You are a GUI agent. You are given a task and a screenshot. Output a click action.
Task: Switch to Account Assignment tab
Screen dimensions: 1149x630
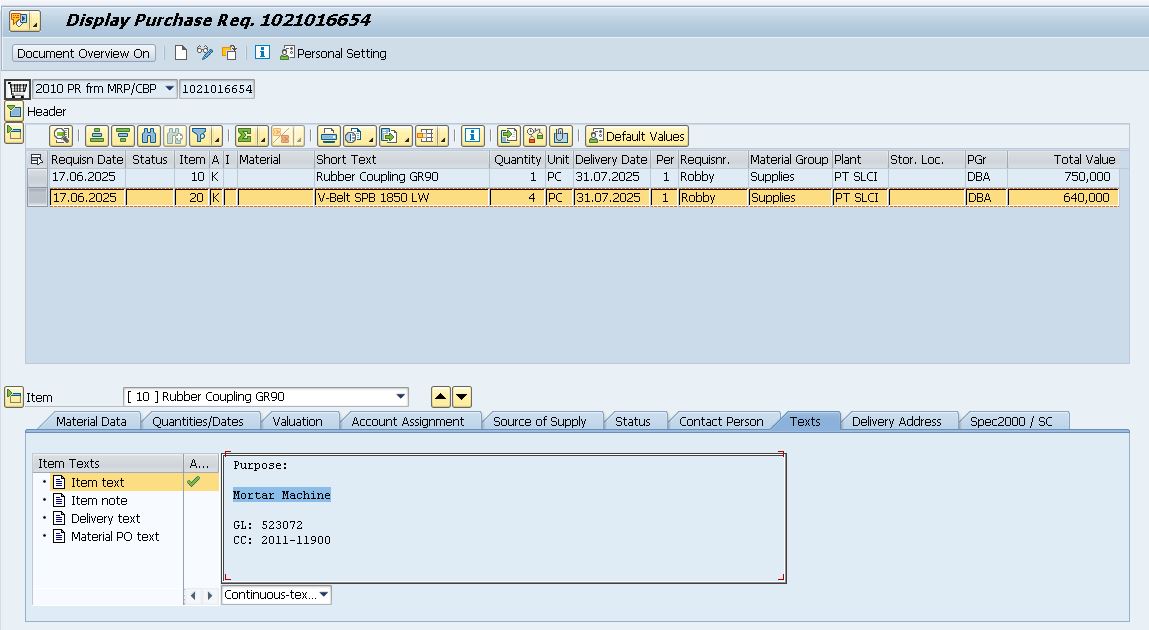(x=407, y=421)
